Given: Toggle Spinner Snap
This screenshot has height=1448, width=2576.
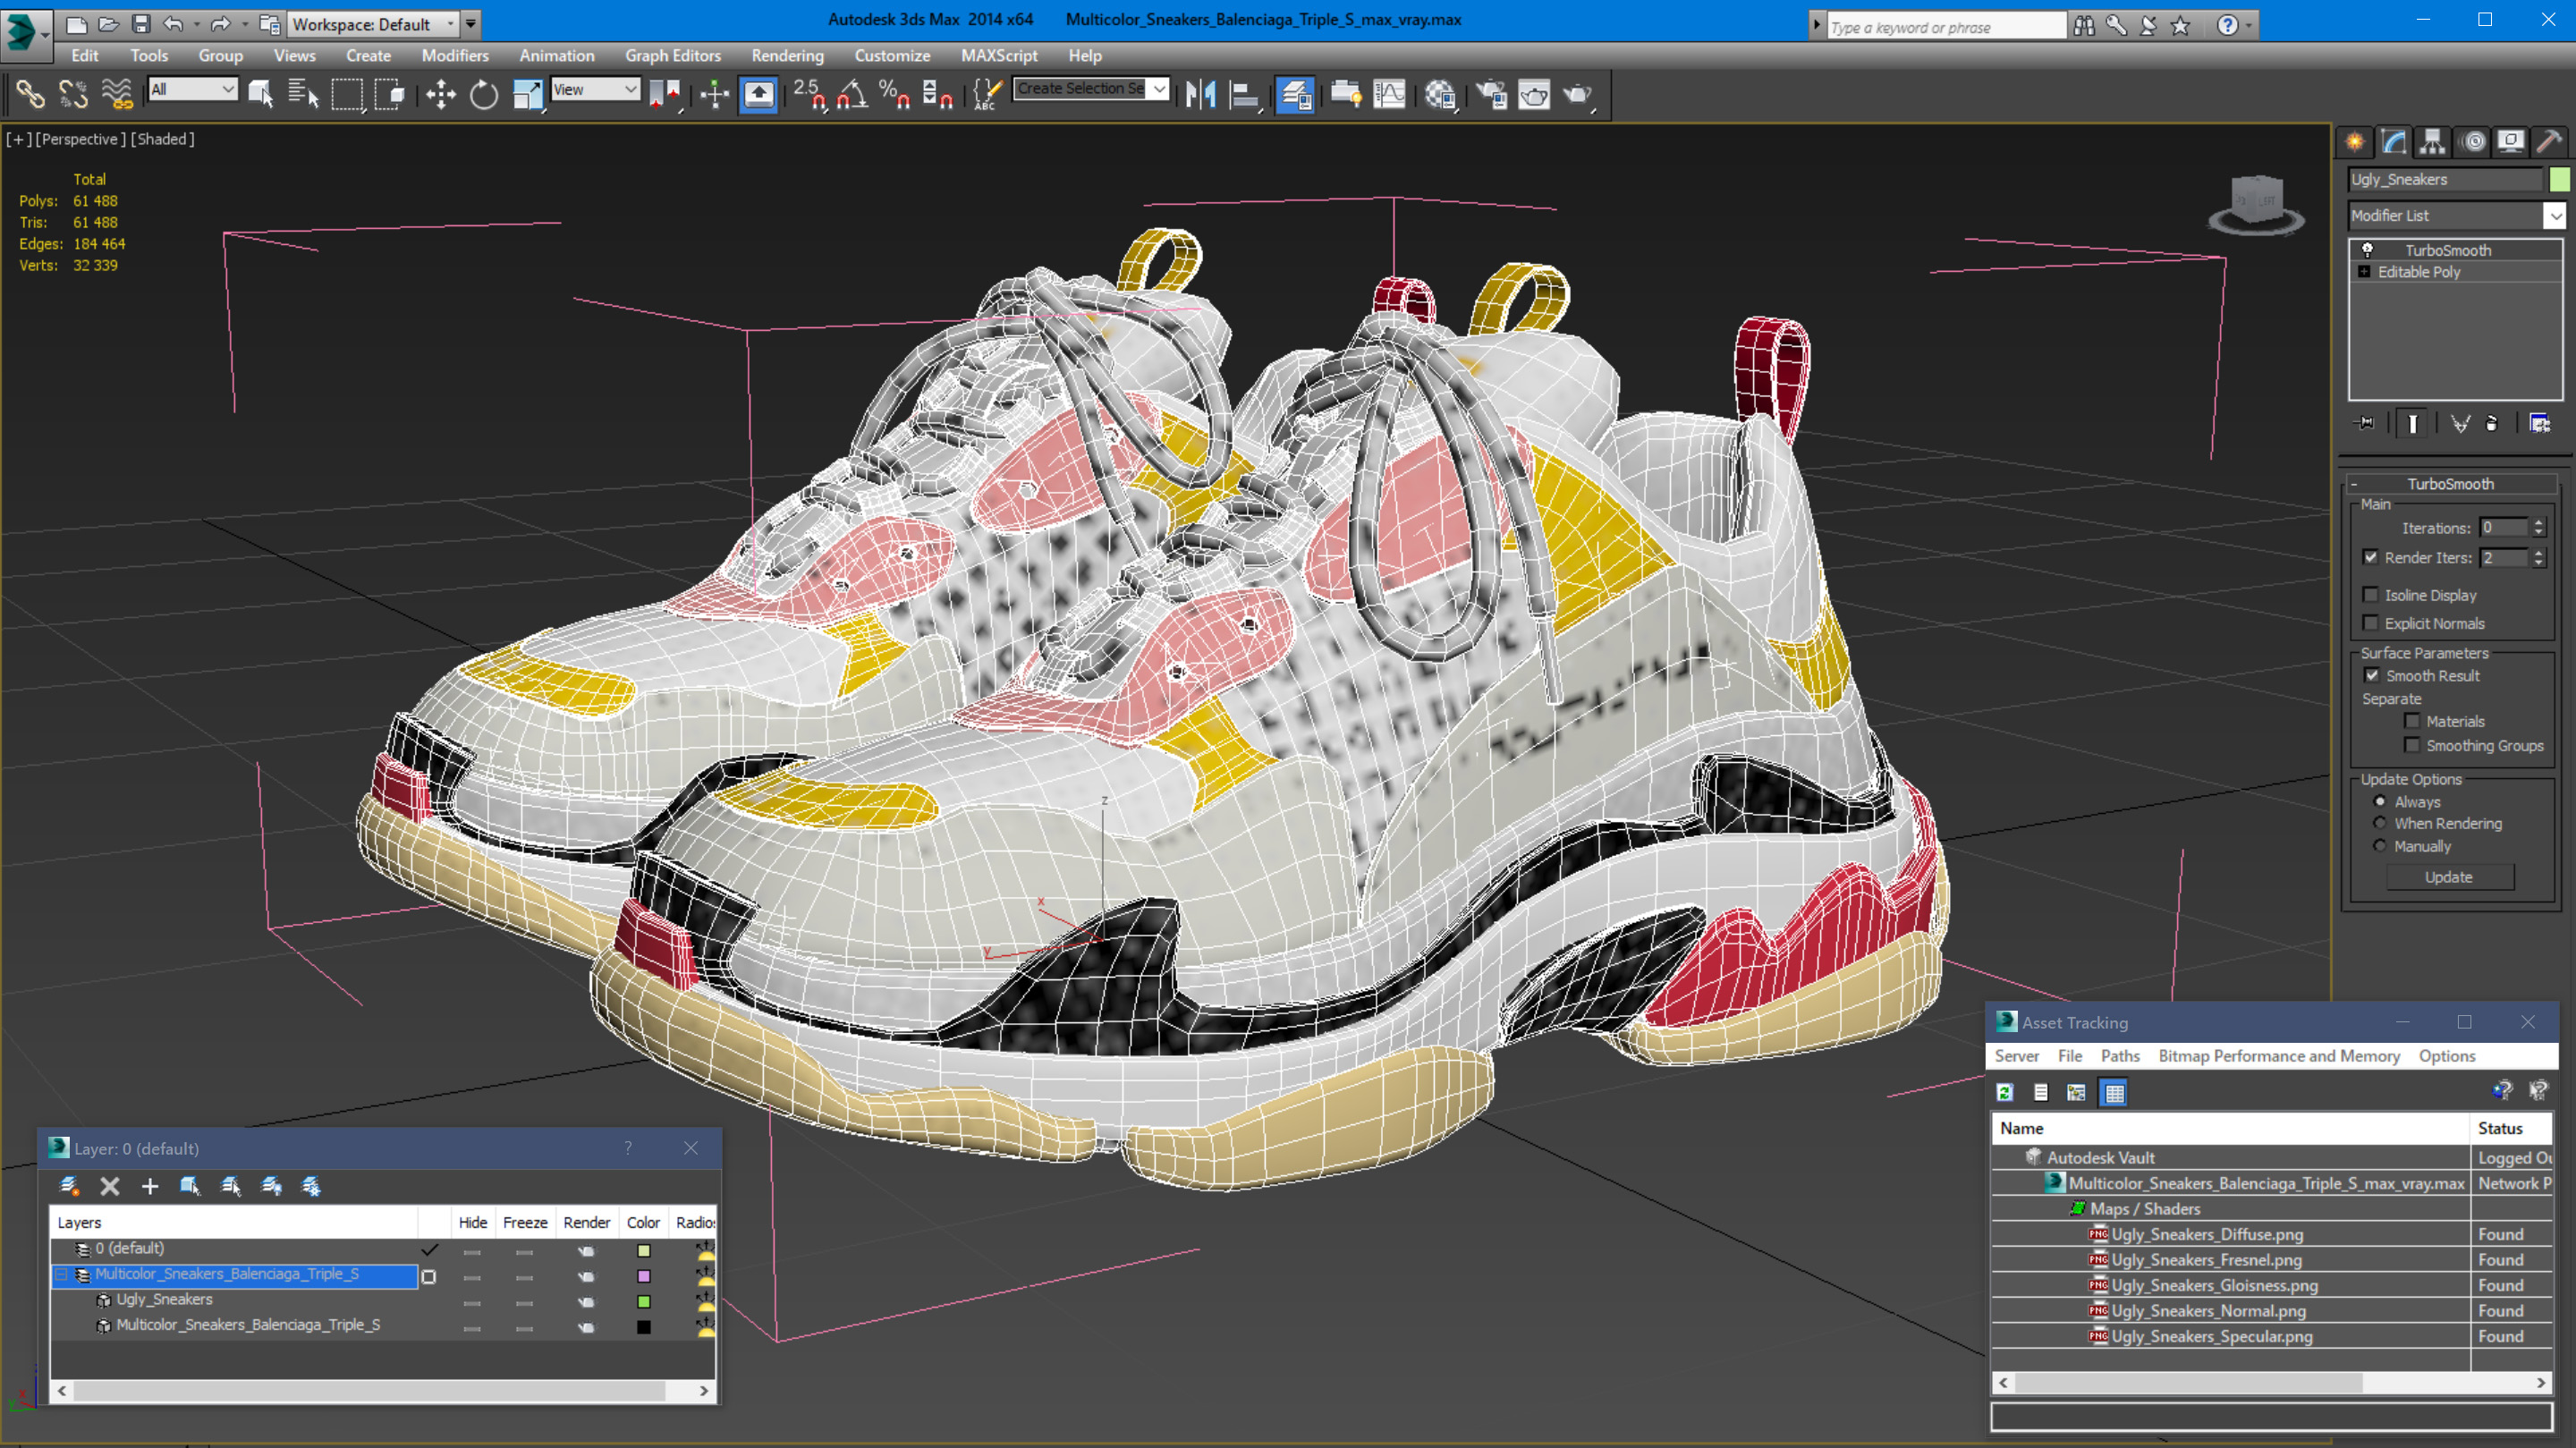Looking at the screenshot, I should tap(937, 94).
